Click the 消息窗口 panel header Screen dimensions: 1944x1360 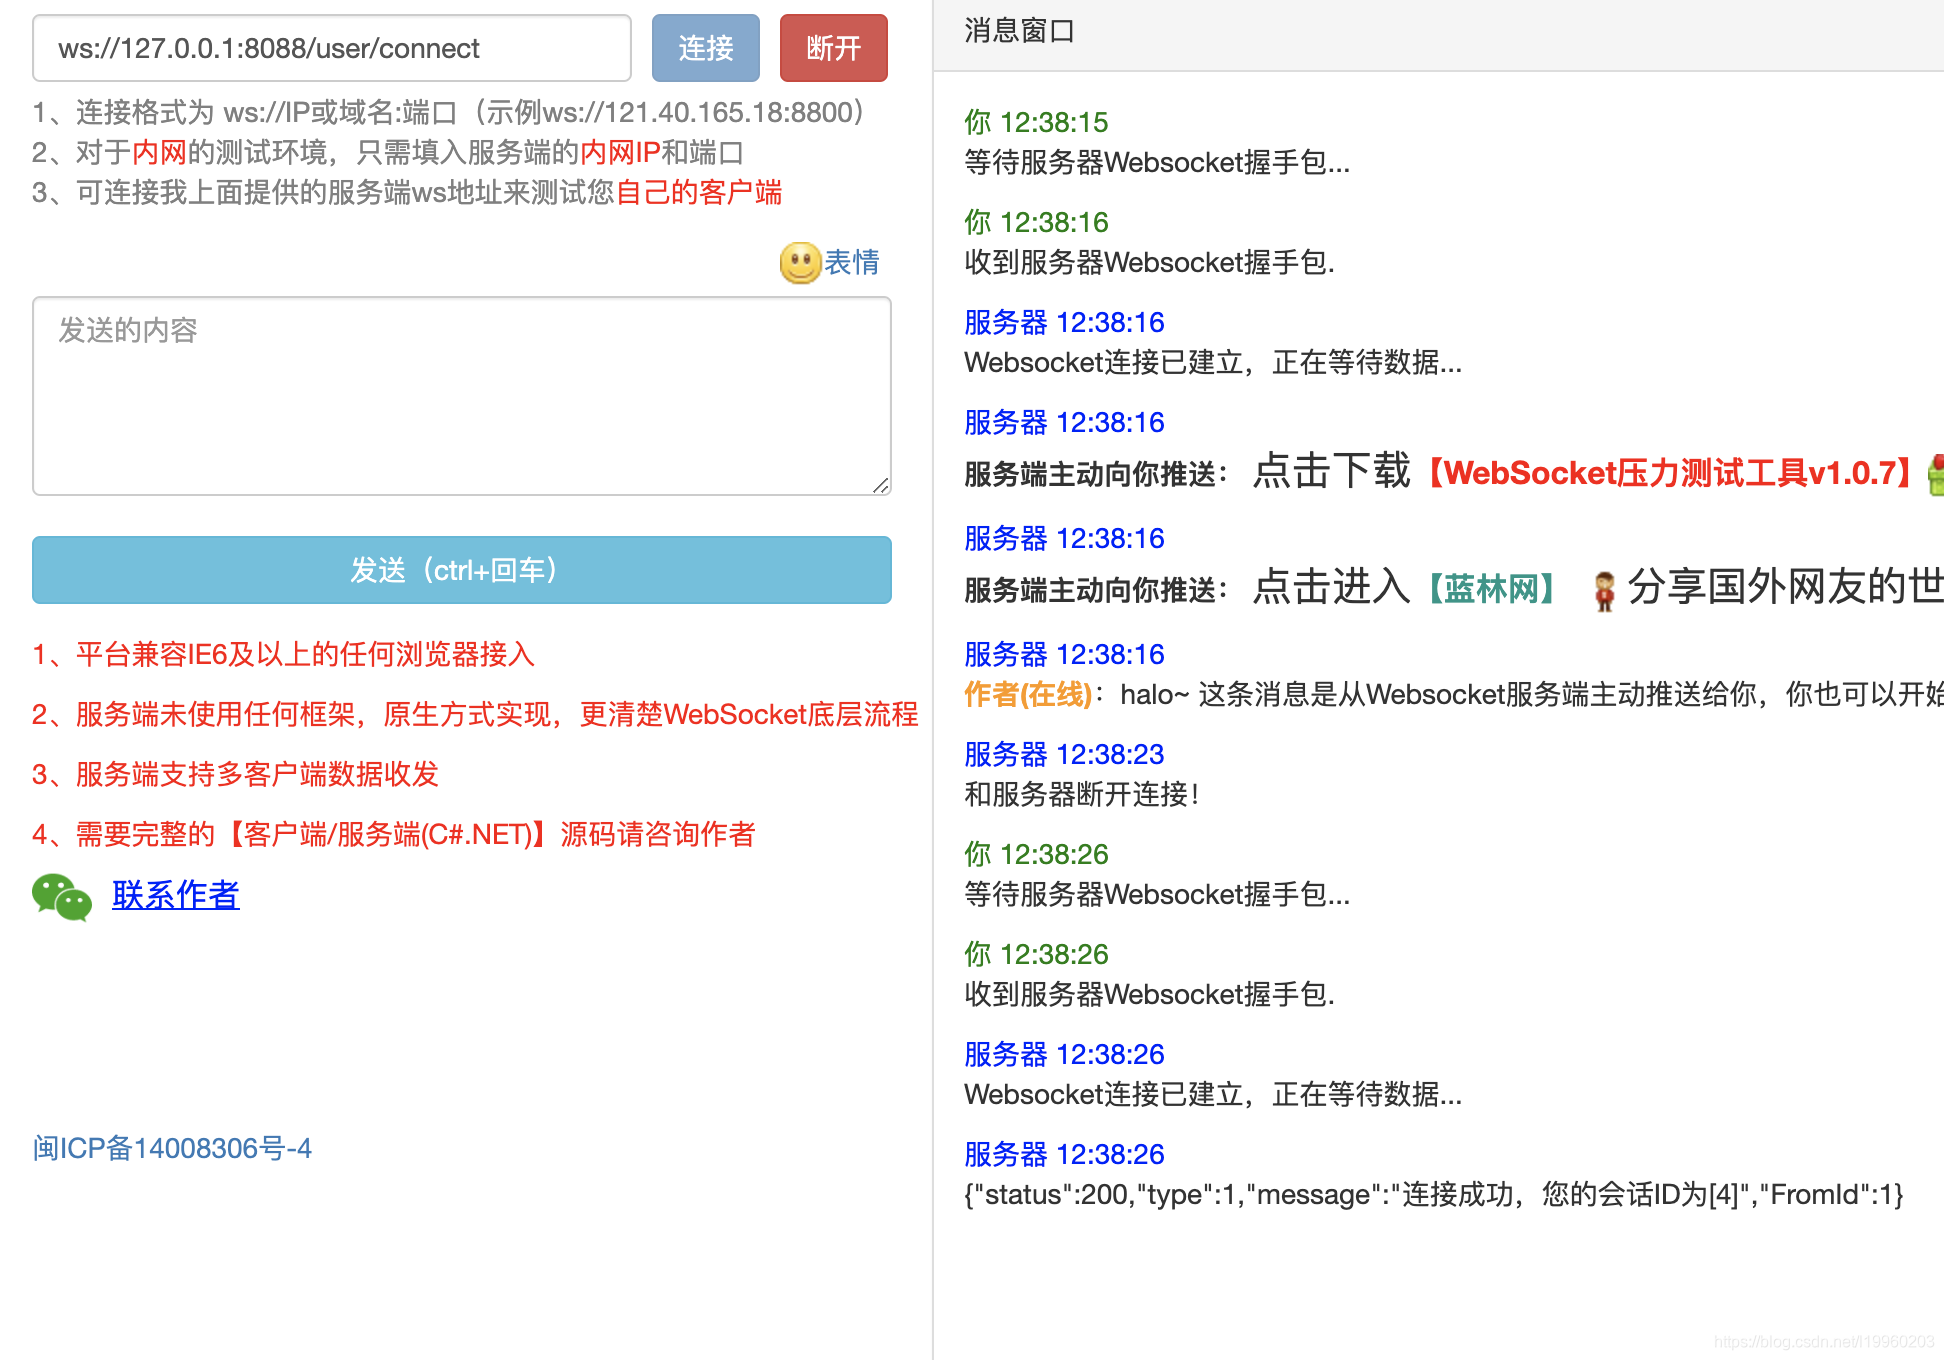pyautogui.click(x=1020, y=32)
